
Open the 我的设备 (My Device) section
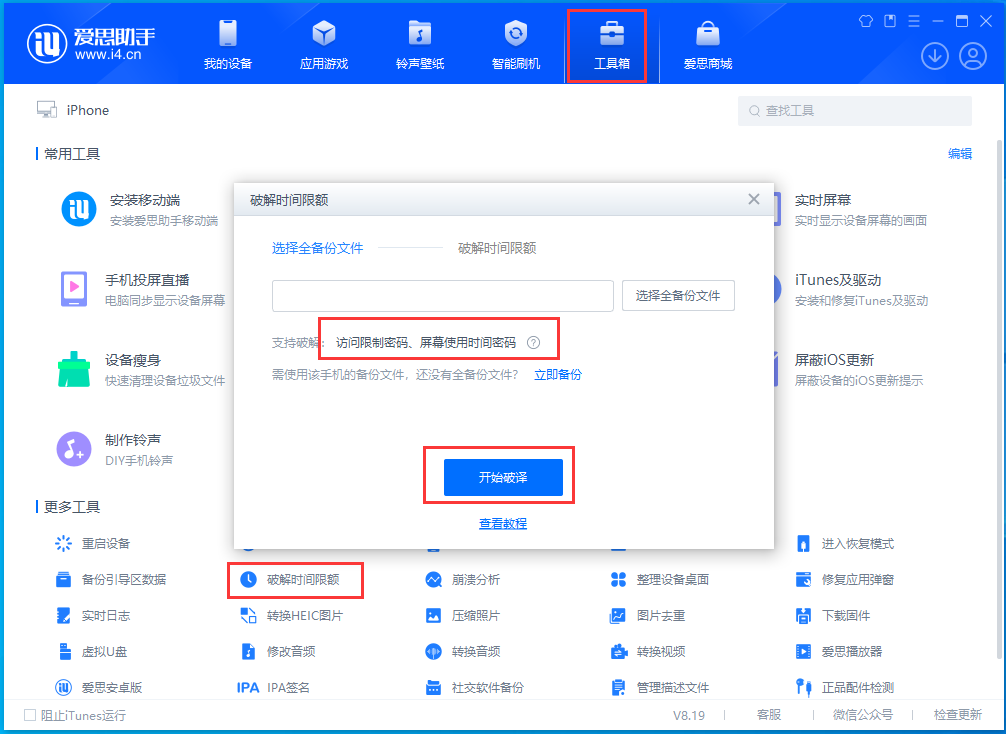tap(228, 44)
